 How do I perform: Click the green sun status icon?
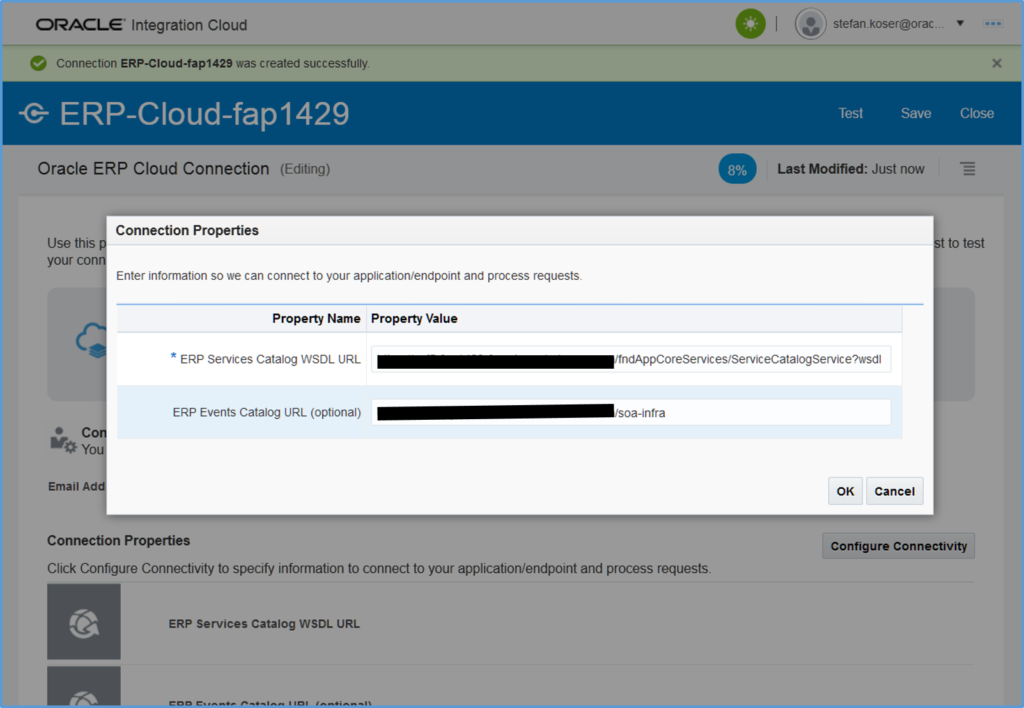click(750, 24)
